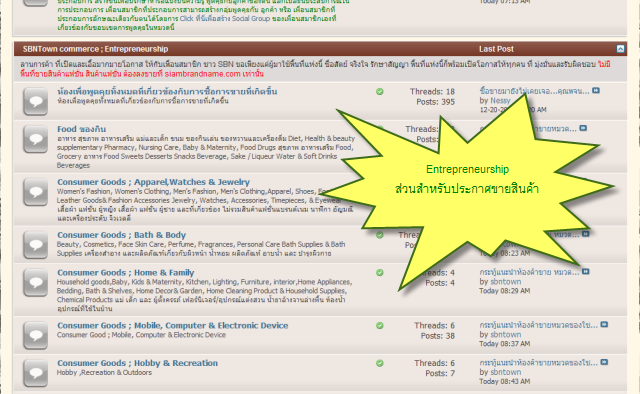This screenshot has height=394, width=640.
Task: Open sbntown profile in Hobby & Recreation row
Action: 506,372
